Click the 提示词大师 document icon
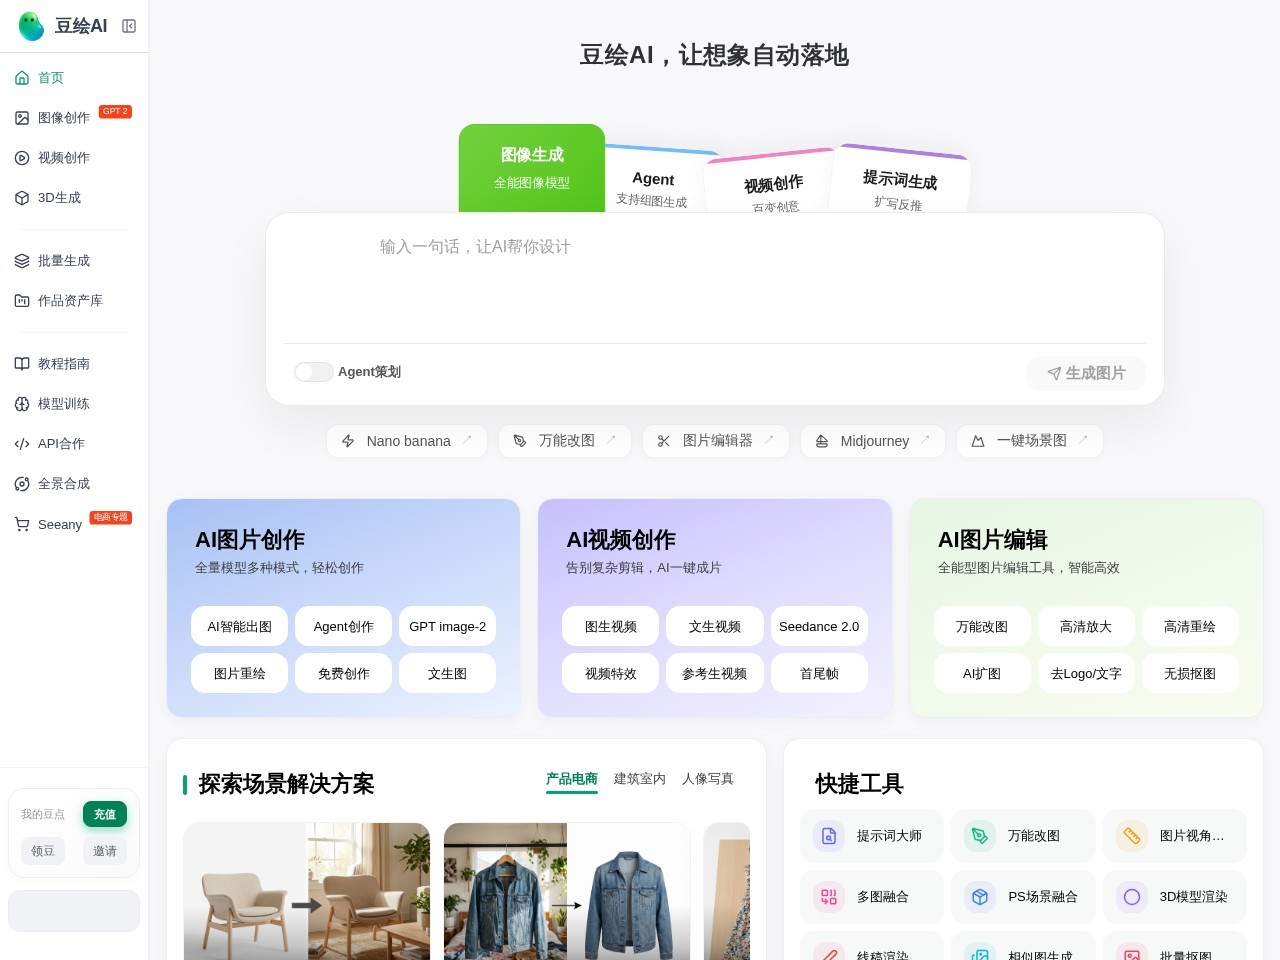The height and width of the screenshot is (960, 1280). pyautogui.click(x=829, y=836)
